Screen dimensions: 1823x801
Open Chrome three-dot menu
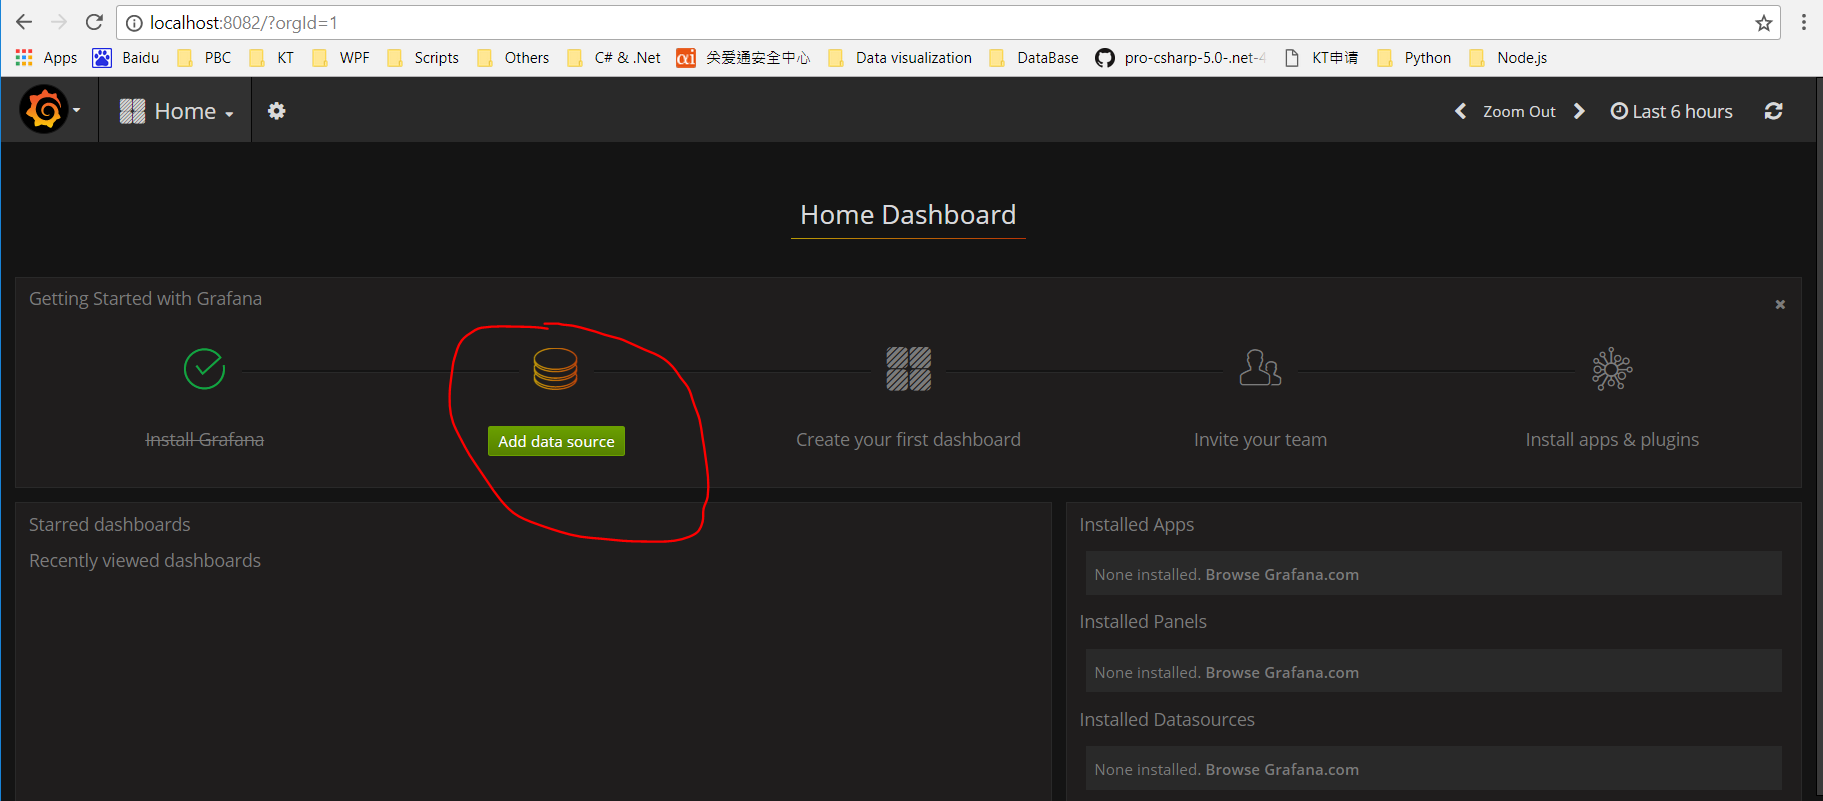(x=1804, y=22)
